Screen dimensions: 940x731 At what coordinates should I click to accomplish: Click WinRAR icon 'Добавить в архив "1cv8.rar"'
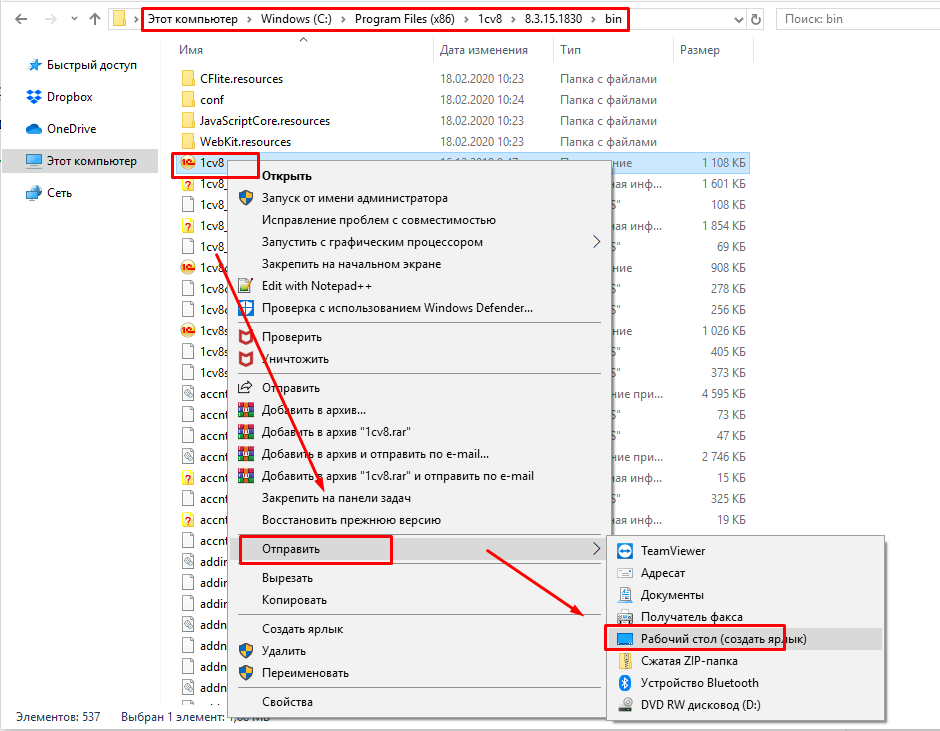tap(246, 432)
